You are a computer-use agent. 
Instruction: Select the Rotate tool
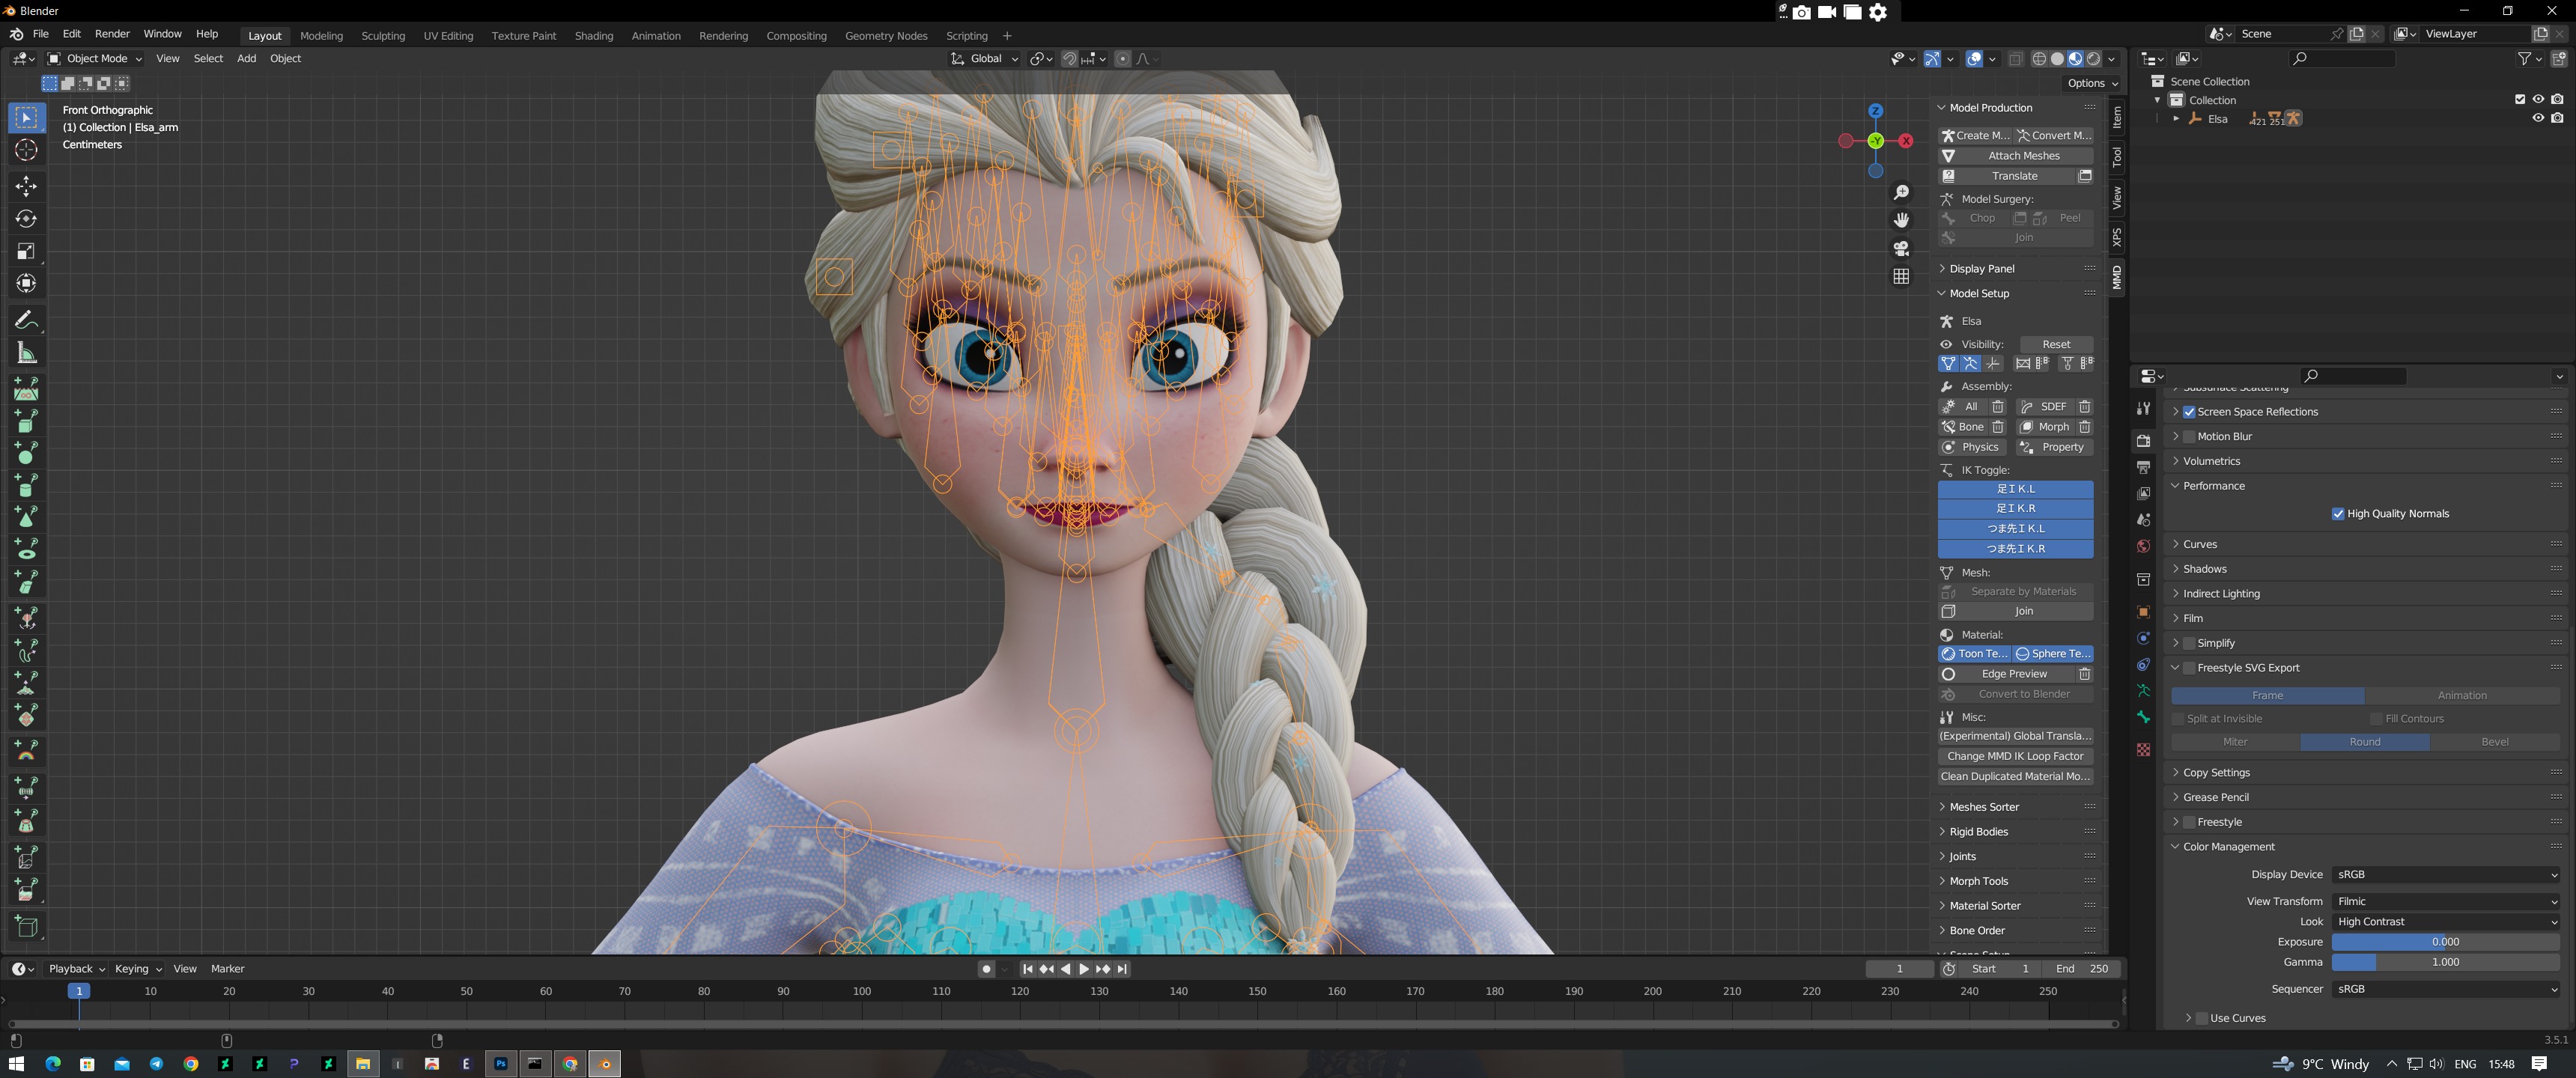26,219
